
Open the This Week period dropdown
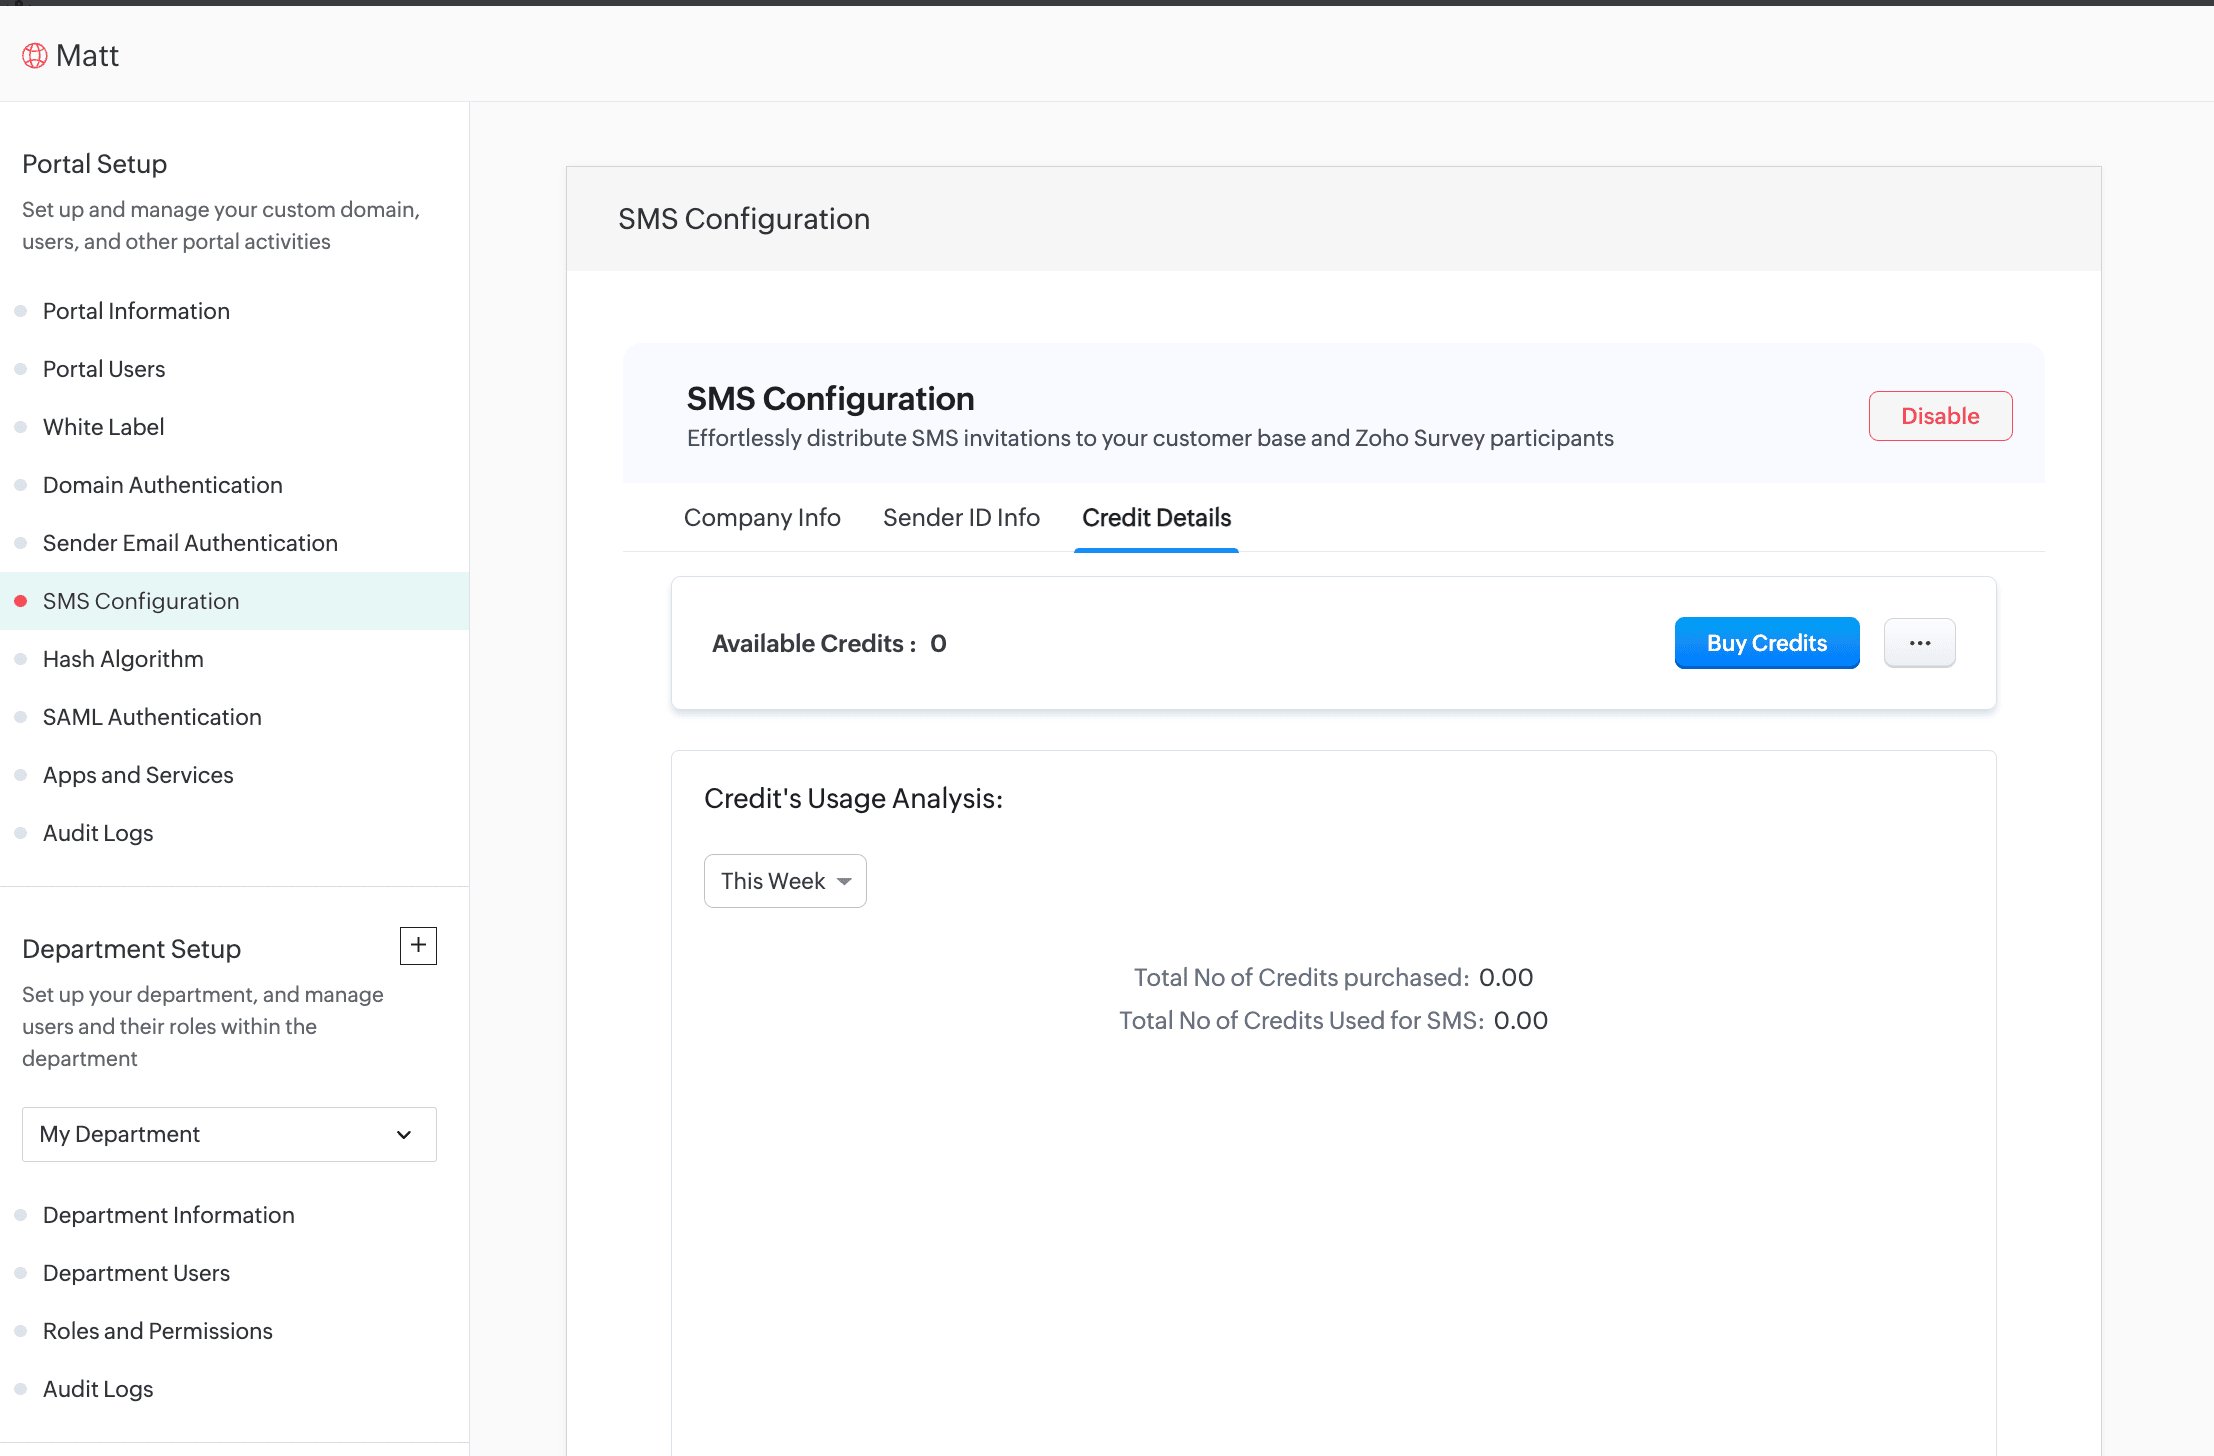click(x=785, y=881)
